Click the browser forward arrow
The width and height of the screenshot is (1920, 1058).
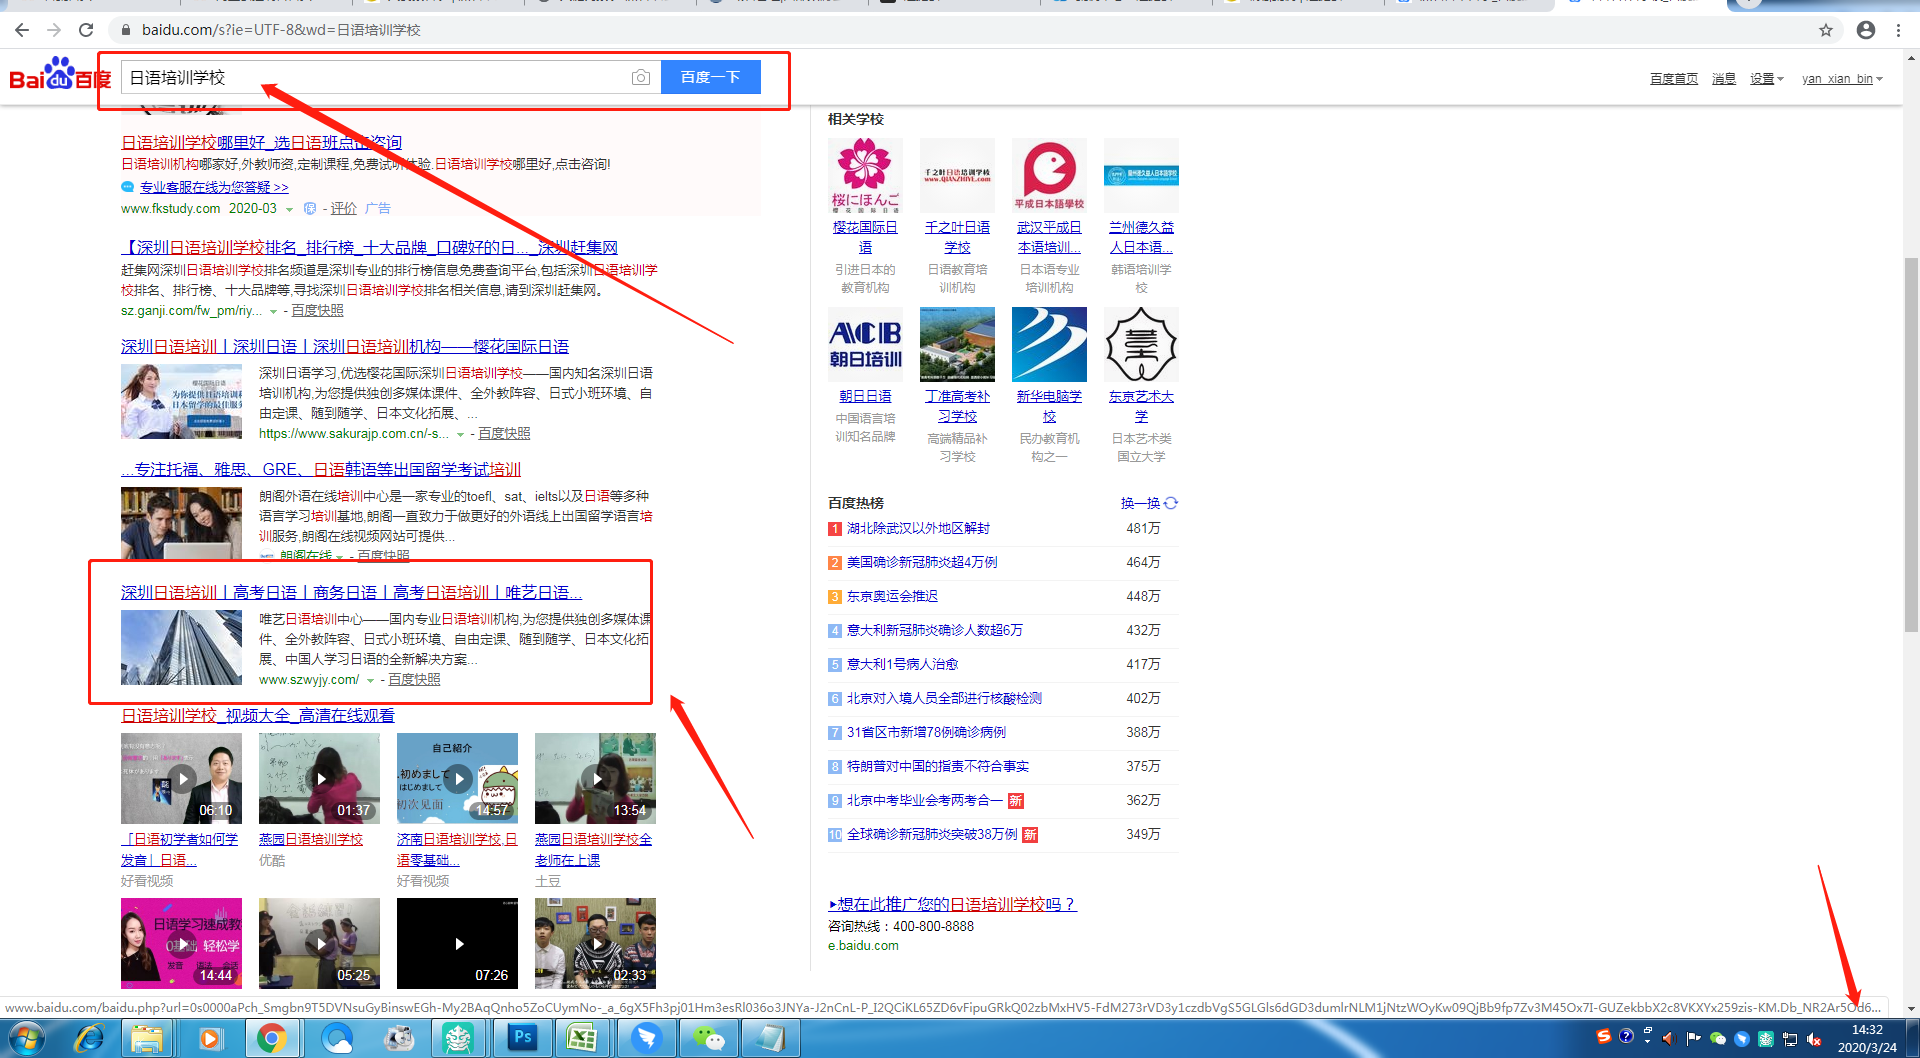point(54,30)
